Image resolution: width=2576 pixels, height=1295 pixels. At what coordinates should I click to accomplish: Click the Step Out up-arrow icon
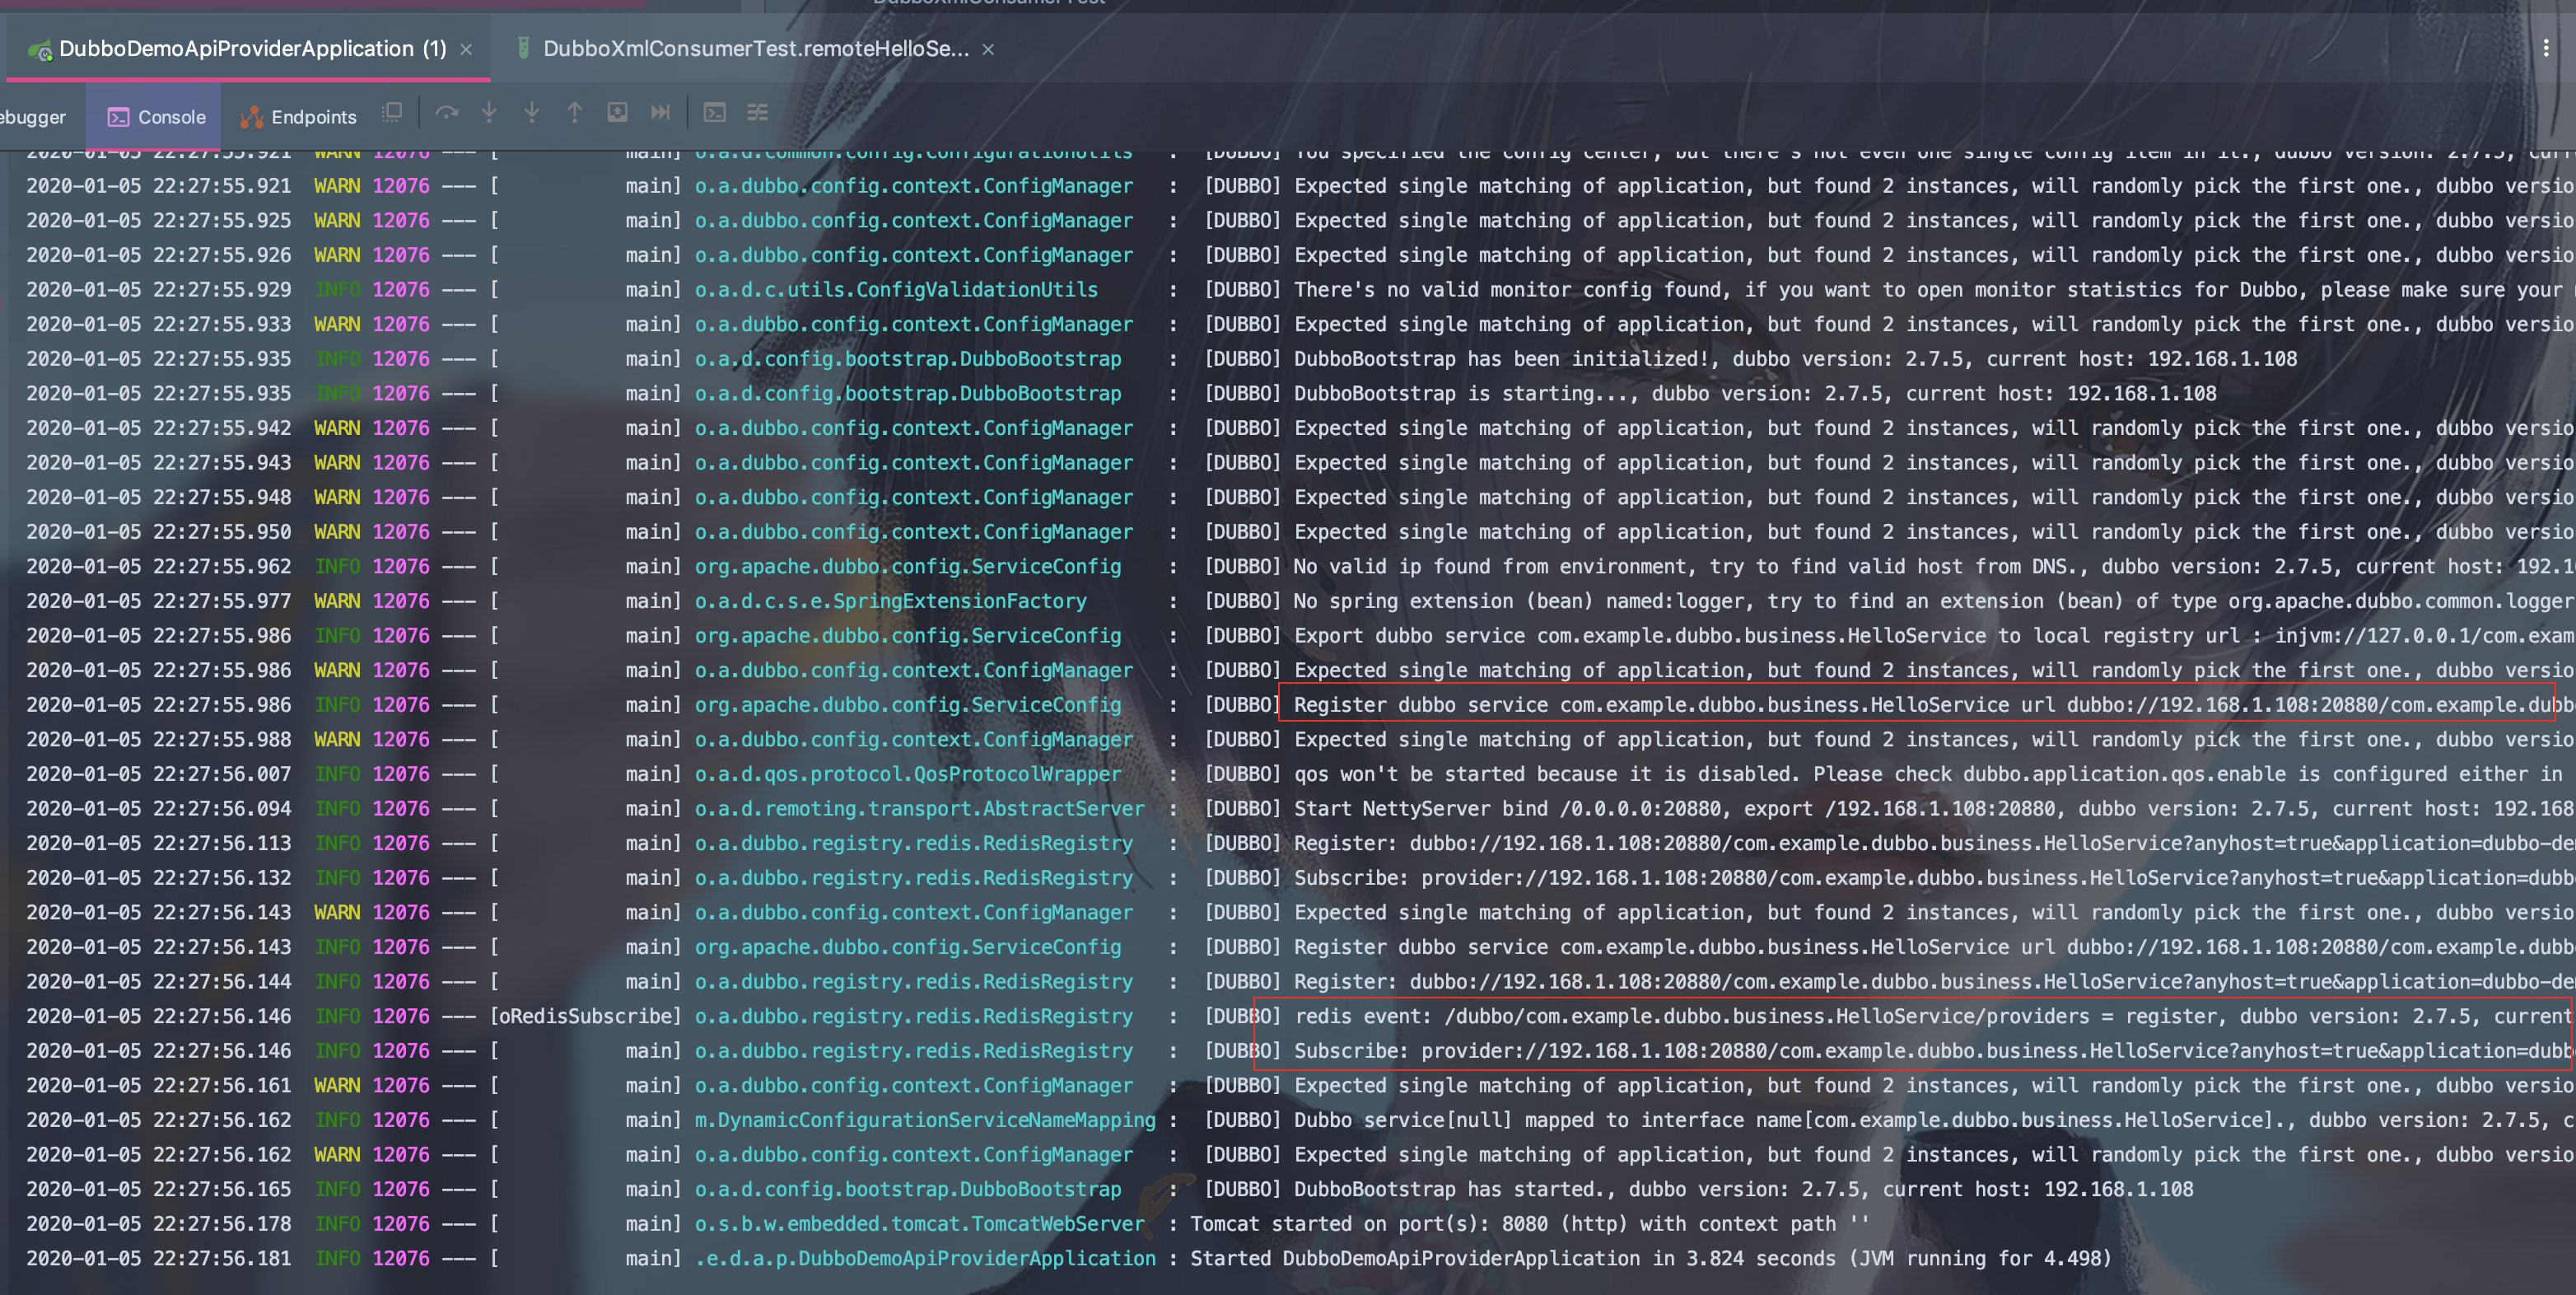(x=574, y=113)
